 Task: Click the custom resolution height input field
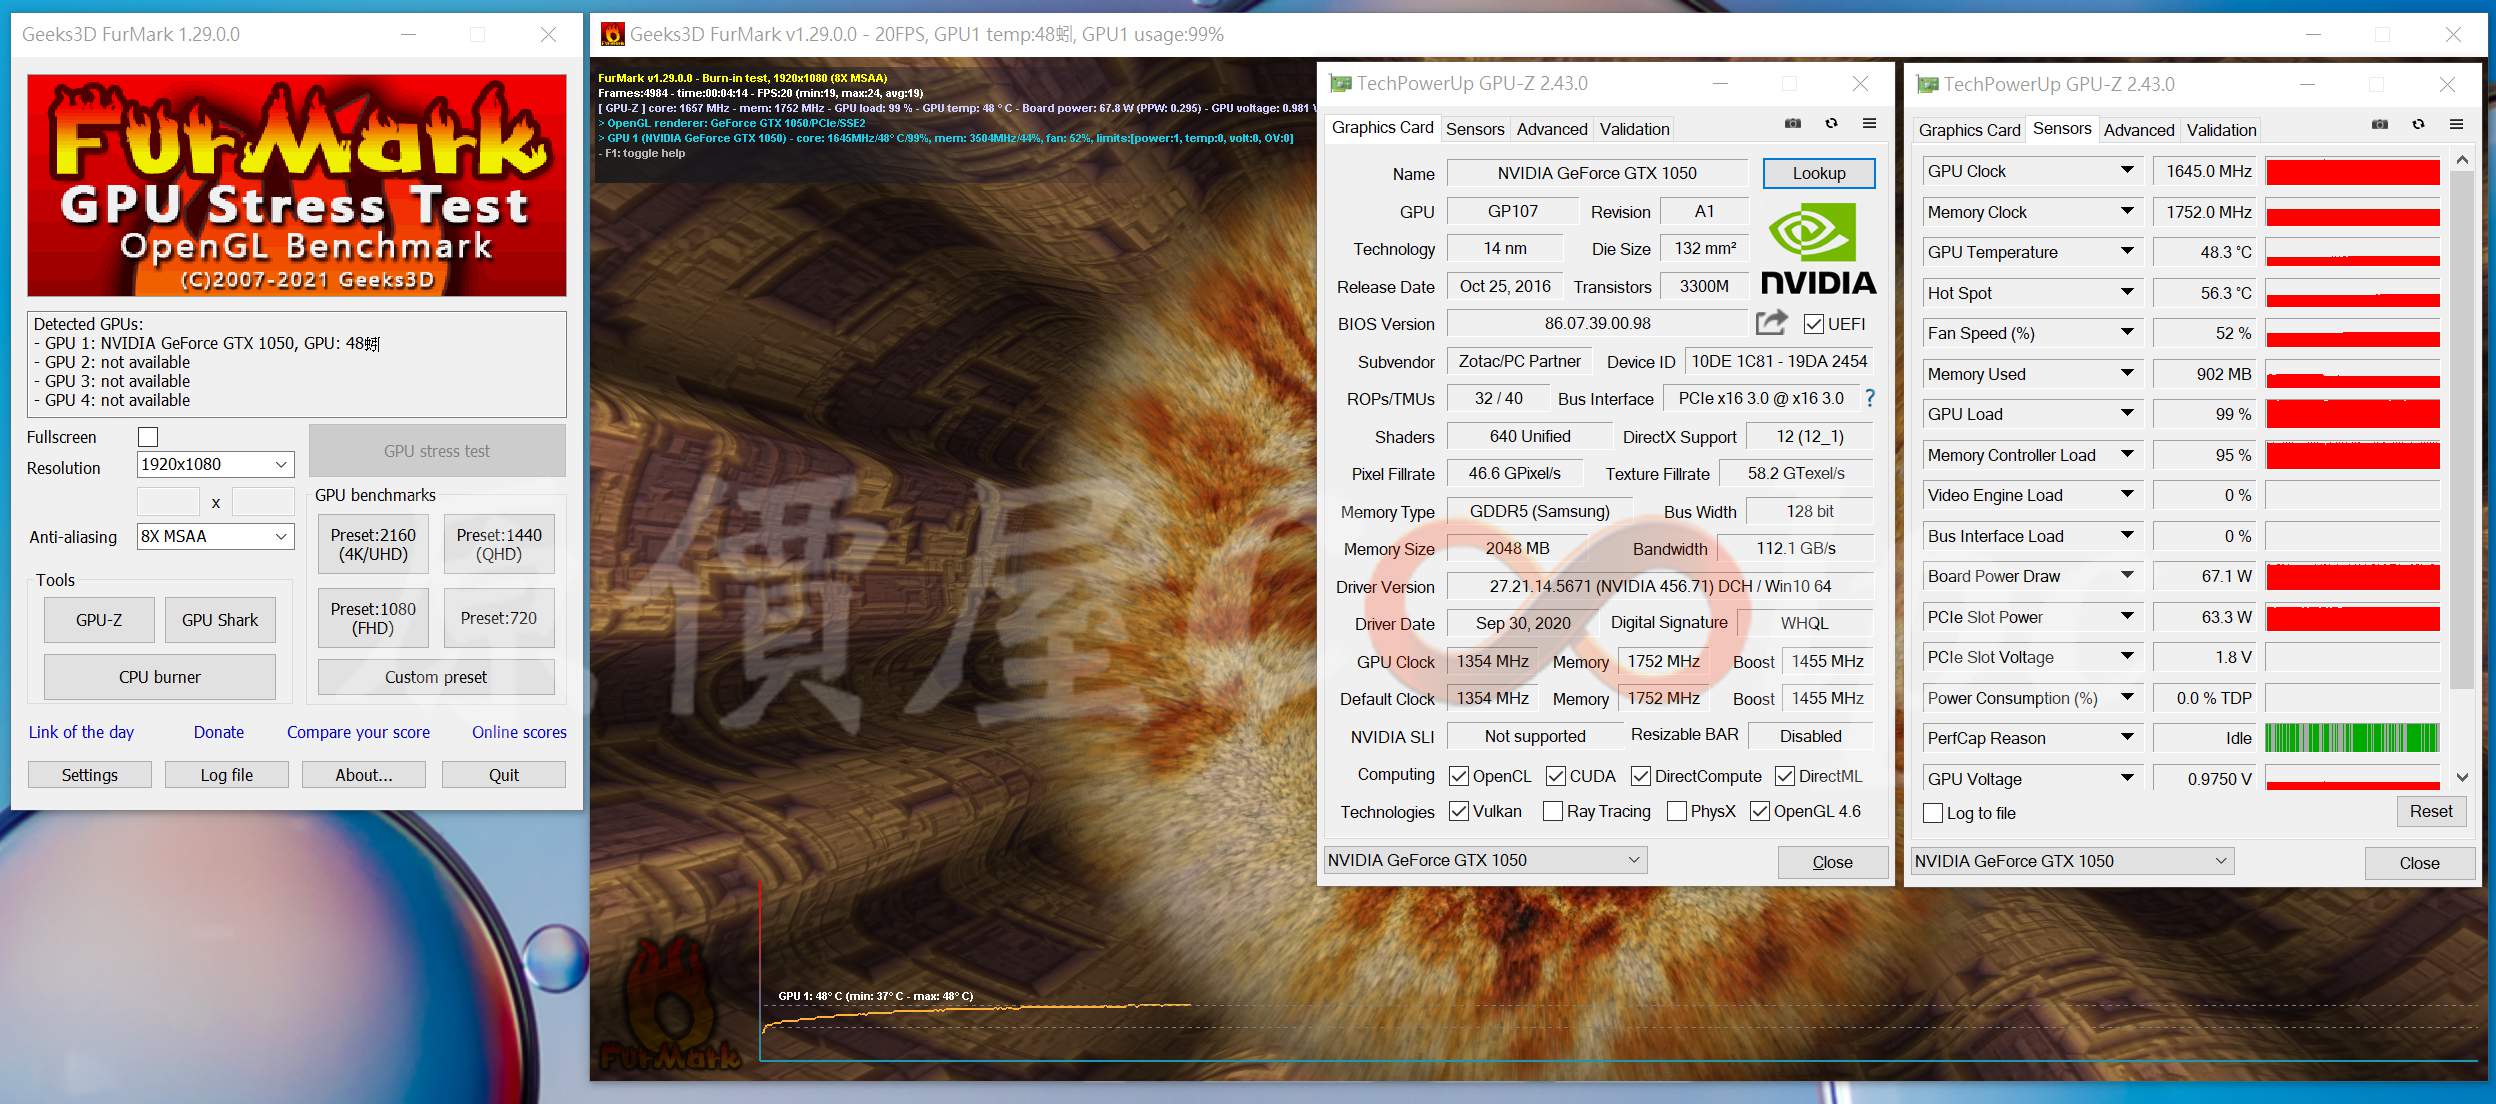coord(263,502)
